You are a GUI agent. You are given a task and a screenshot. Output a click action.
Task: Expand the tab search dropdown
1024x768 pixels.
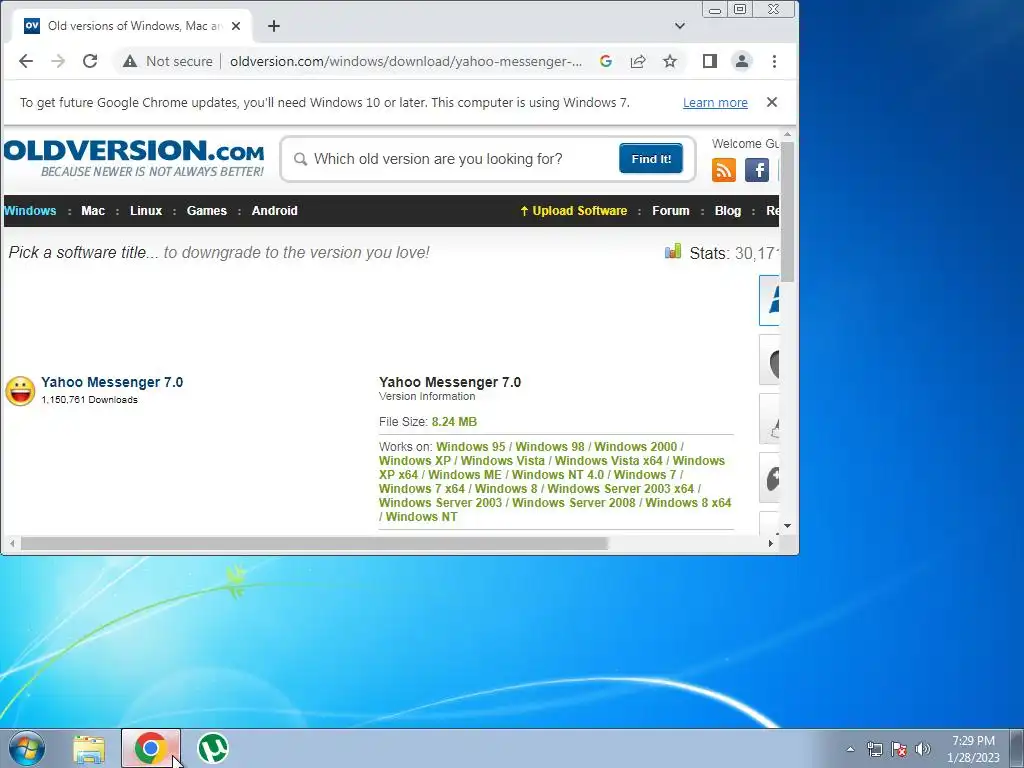coord(680,26)
